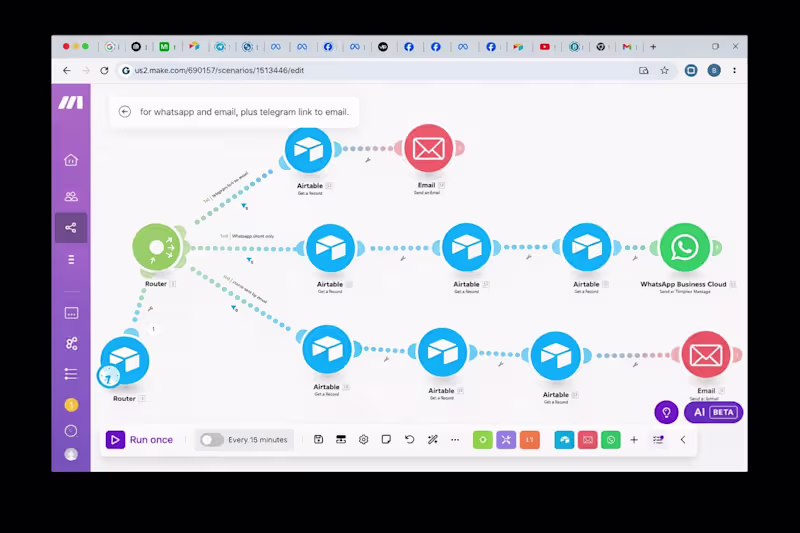
Task: Select Airtable module directly before WhatsApp Business Cloud
Action: (587, 247)
